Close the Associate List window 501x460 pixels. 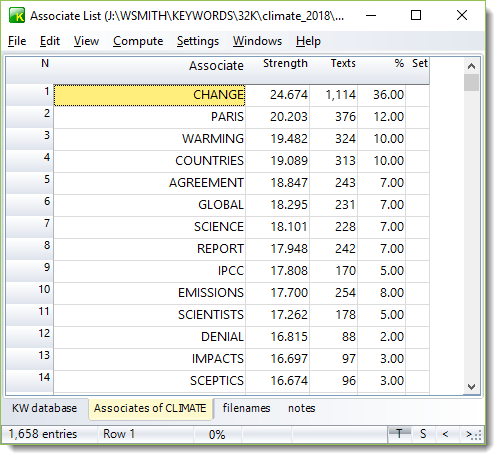coord(462,15)
